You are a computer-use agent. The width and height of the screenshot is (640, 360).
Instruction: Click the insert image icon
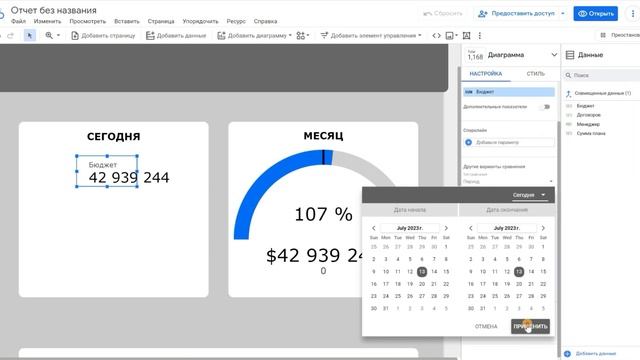point(449,36)
